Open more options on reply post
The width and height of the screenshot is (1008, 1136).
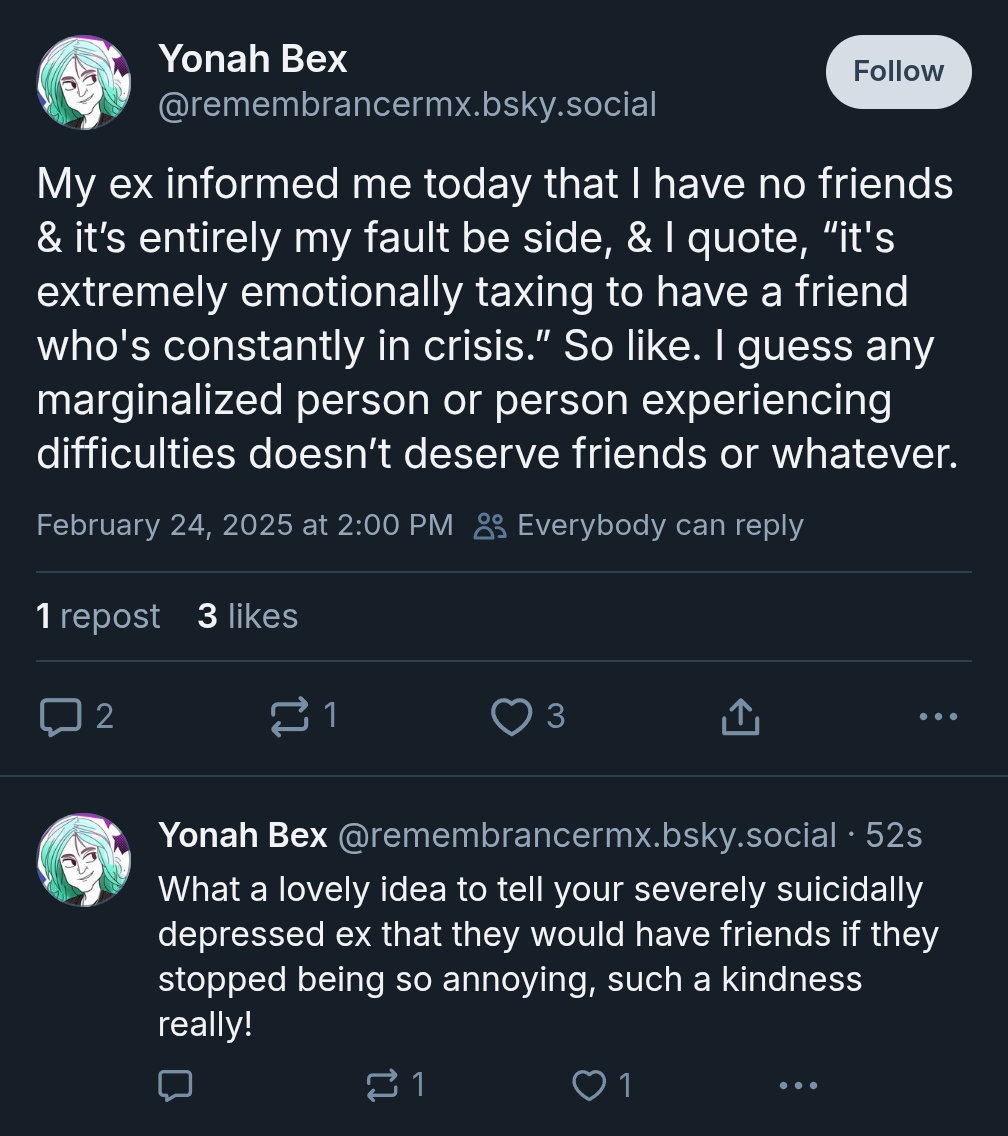pos(798,1085)
